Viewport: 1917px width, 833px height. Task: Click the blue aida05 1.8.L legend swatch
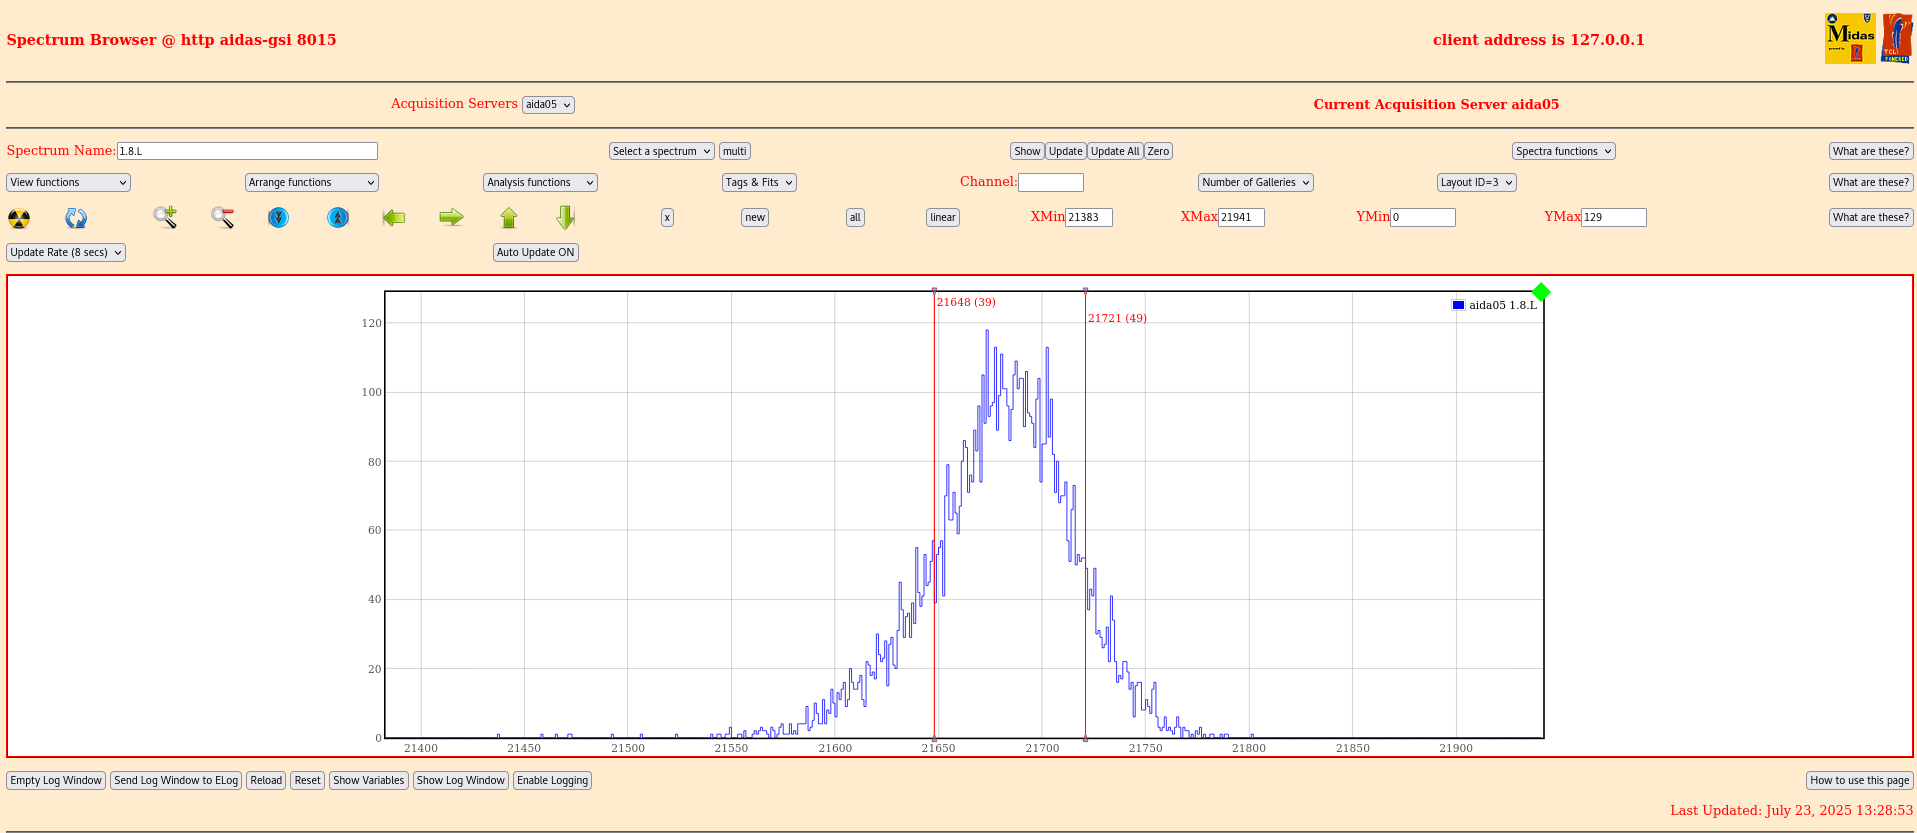(x=1458, y=305)
